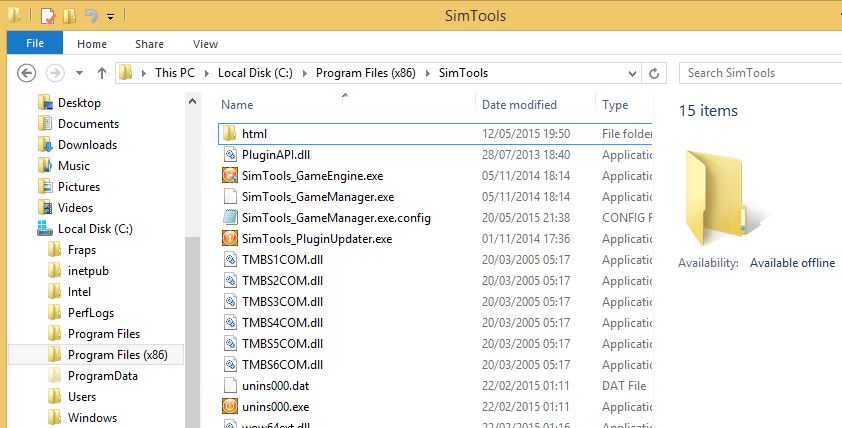
Task: Select unins000.exe file icon
Action: pos(230,406)
